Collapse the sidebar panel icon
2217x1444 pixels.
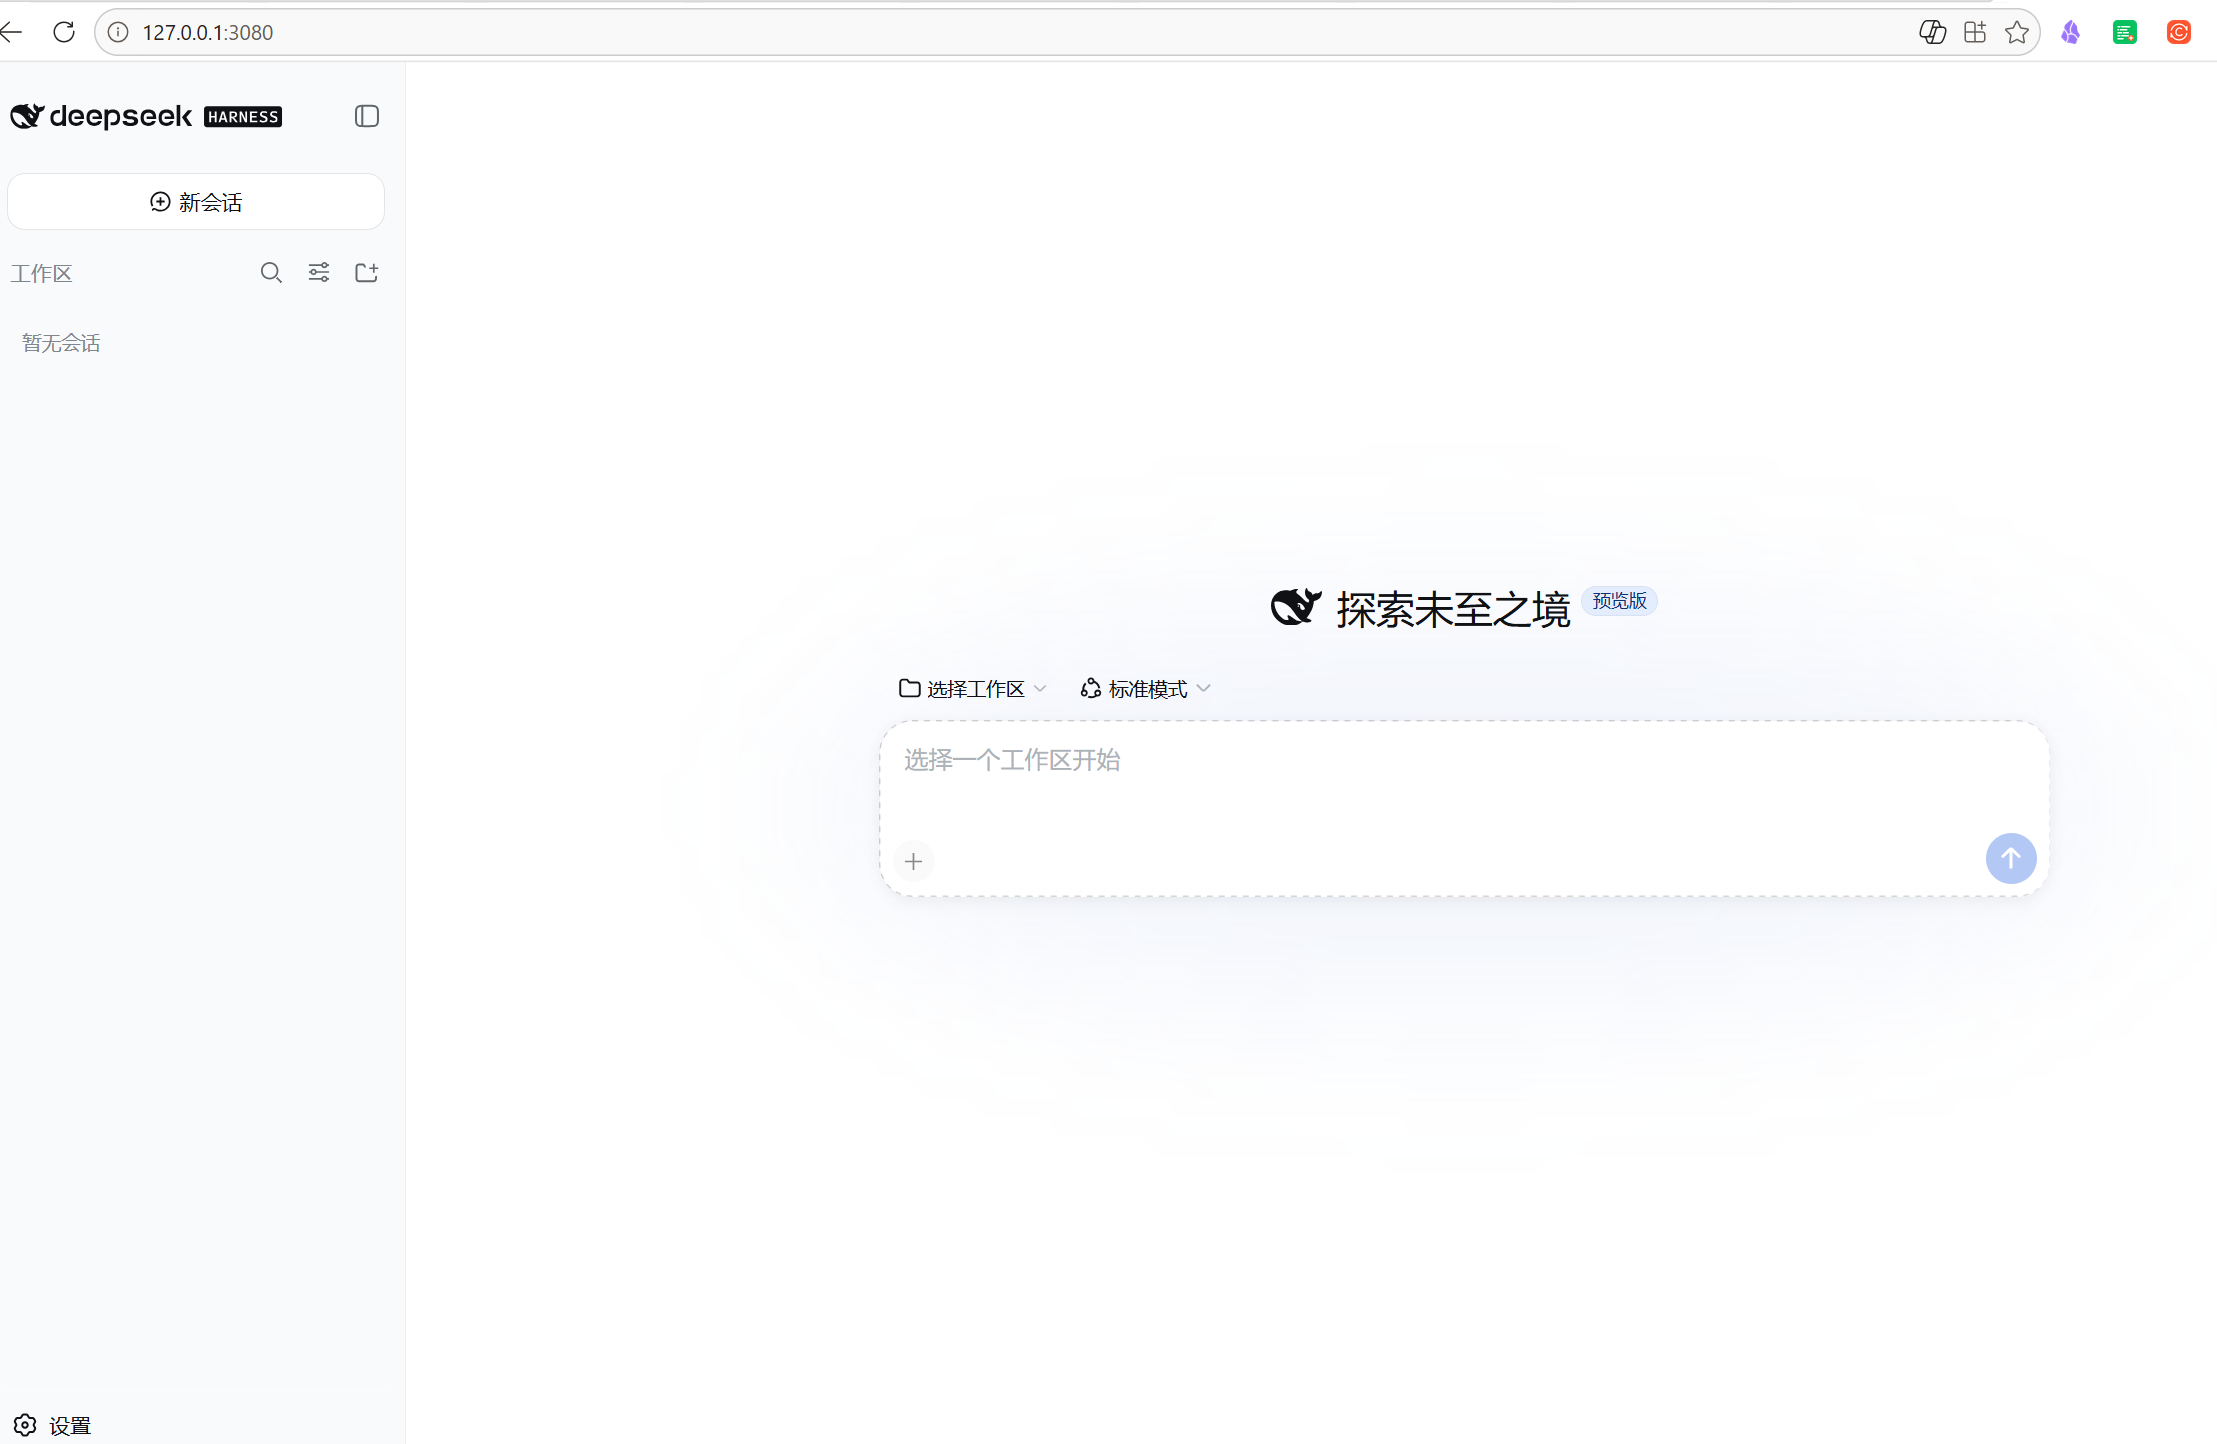(x=367, y=116)
